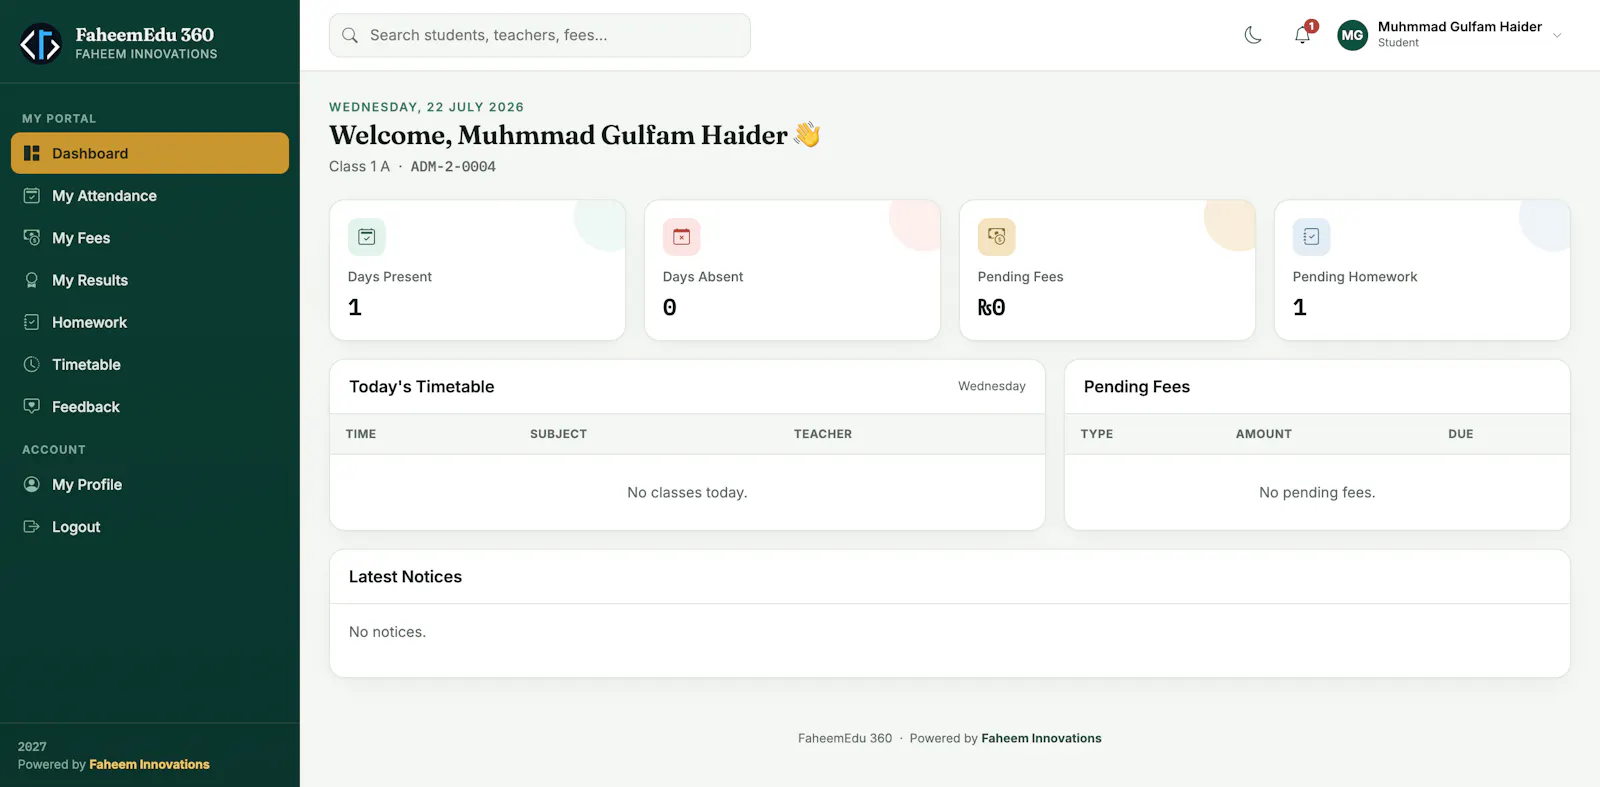Screen dimensions: 1600x787
Task: Open the Timetable page
Action: (150, 364)
